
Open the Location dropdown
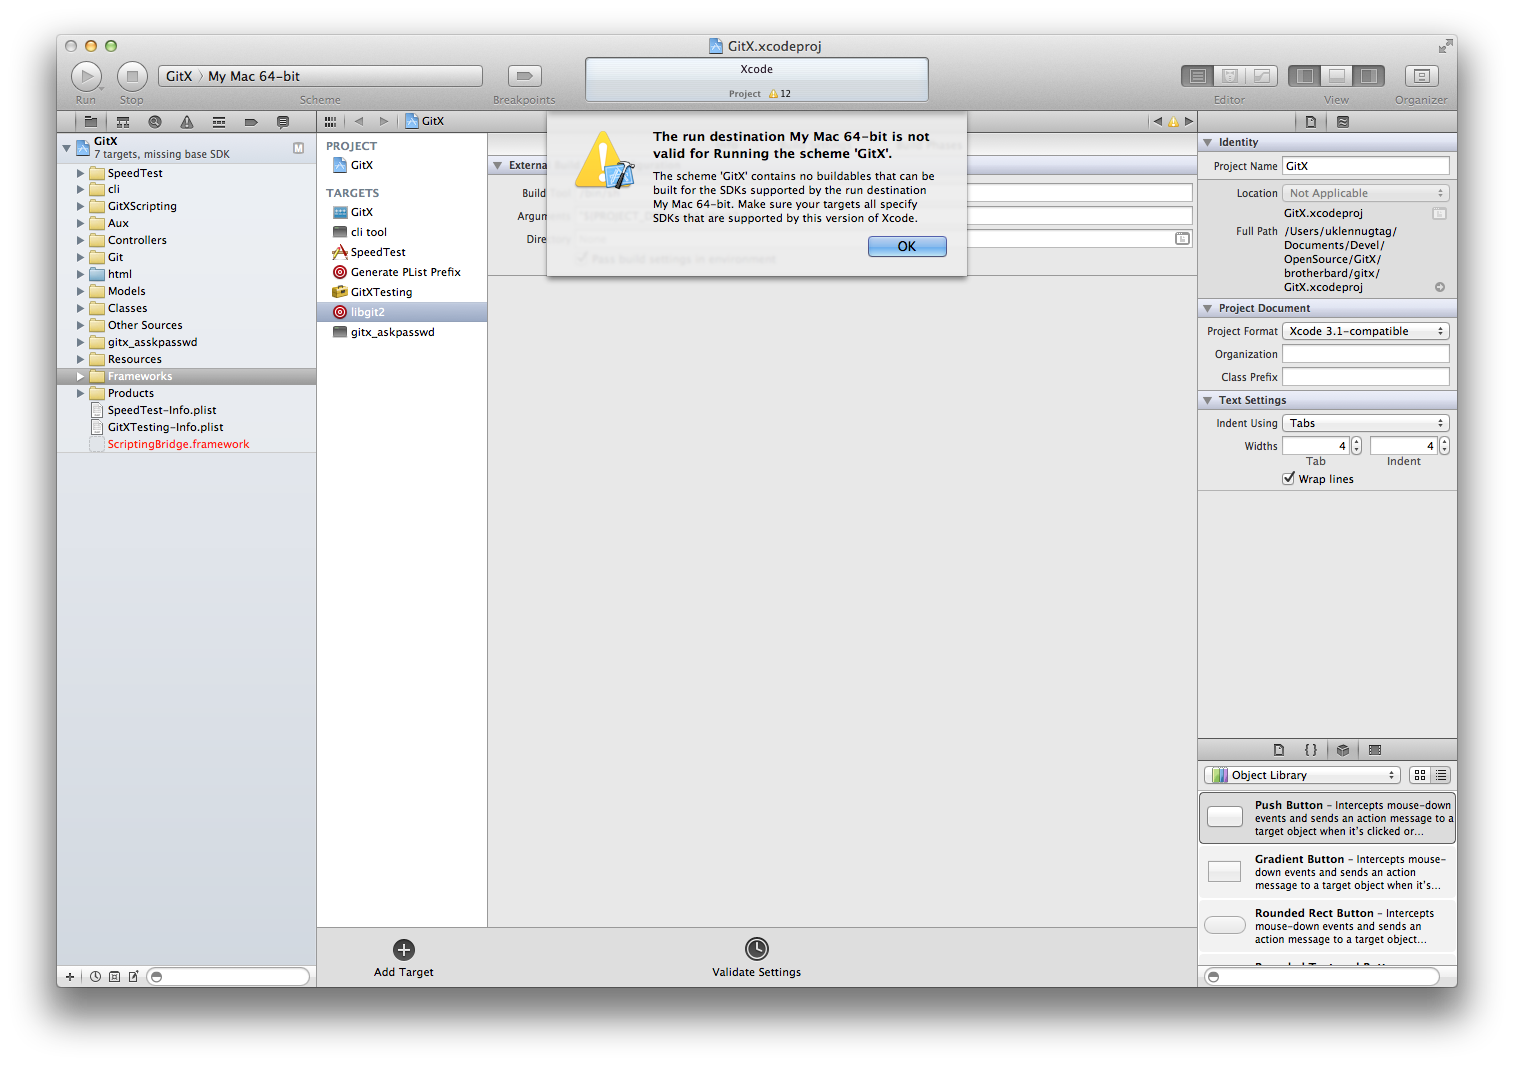click(1366, 193)
